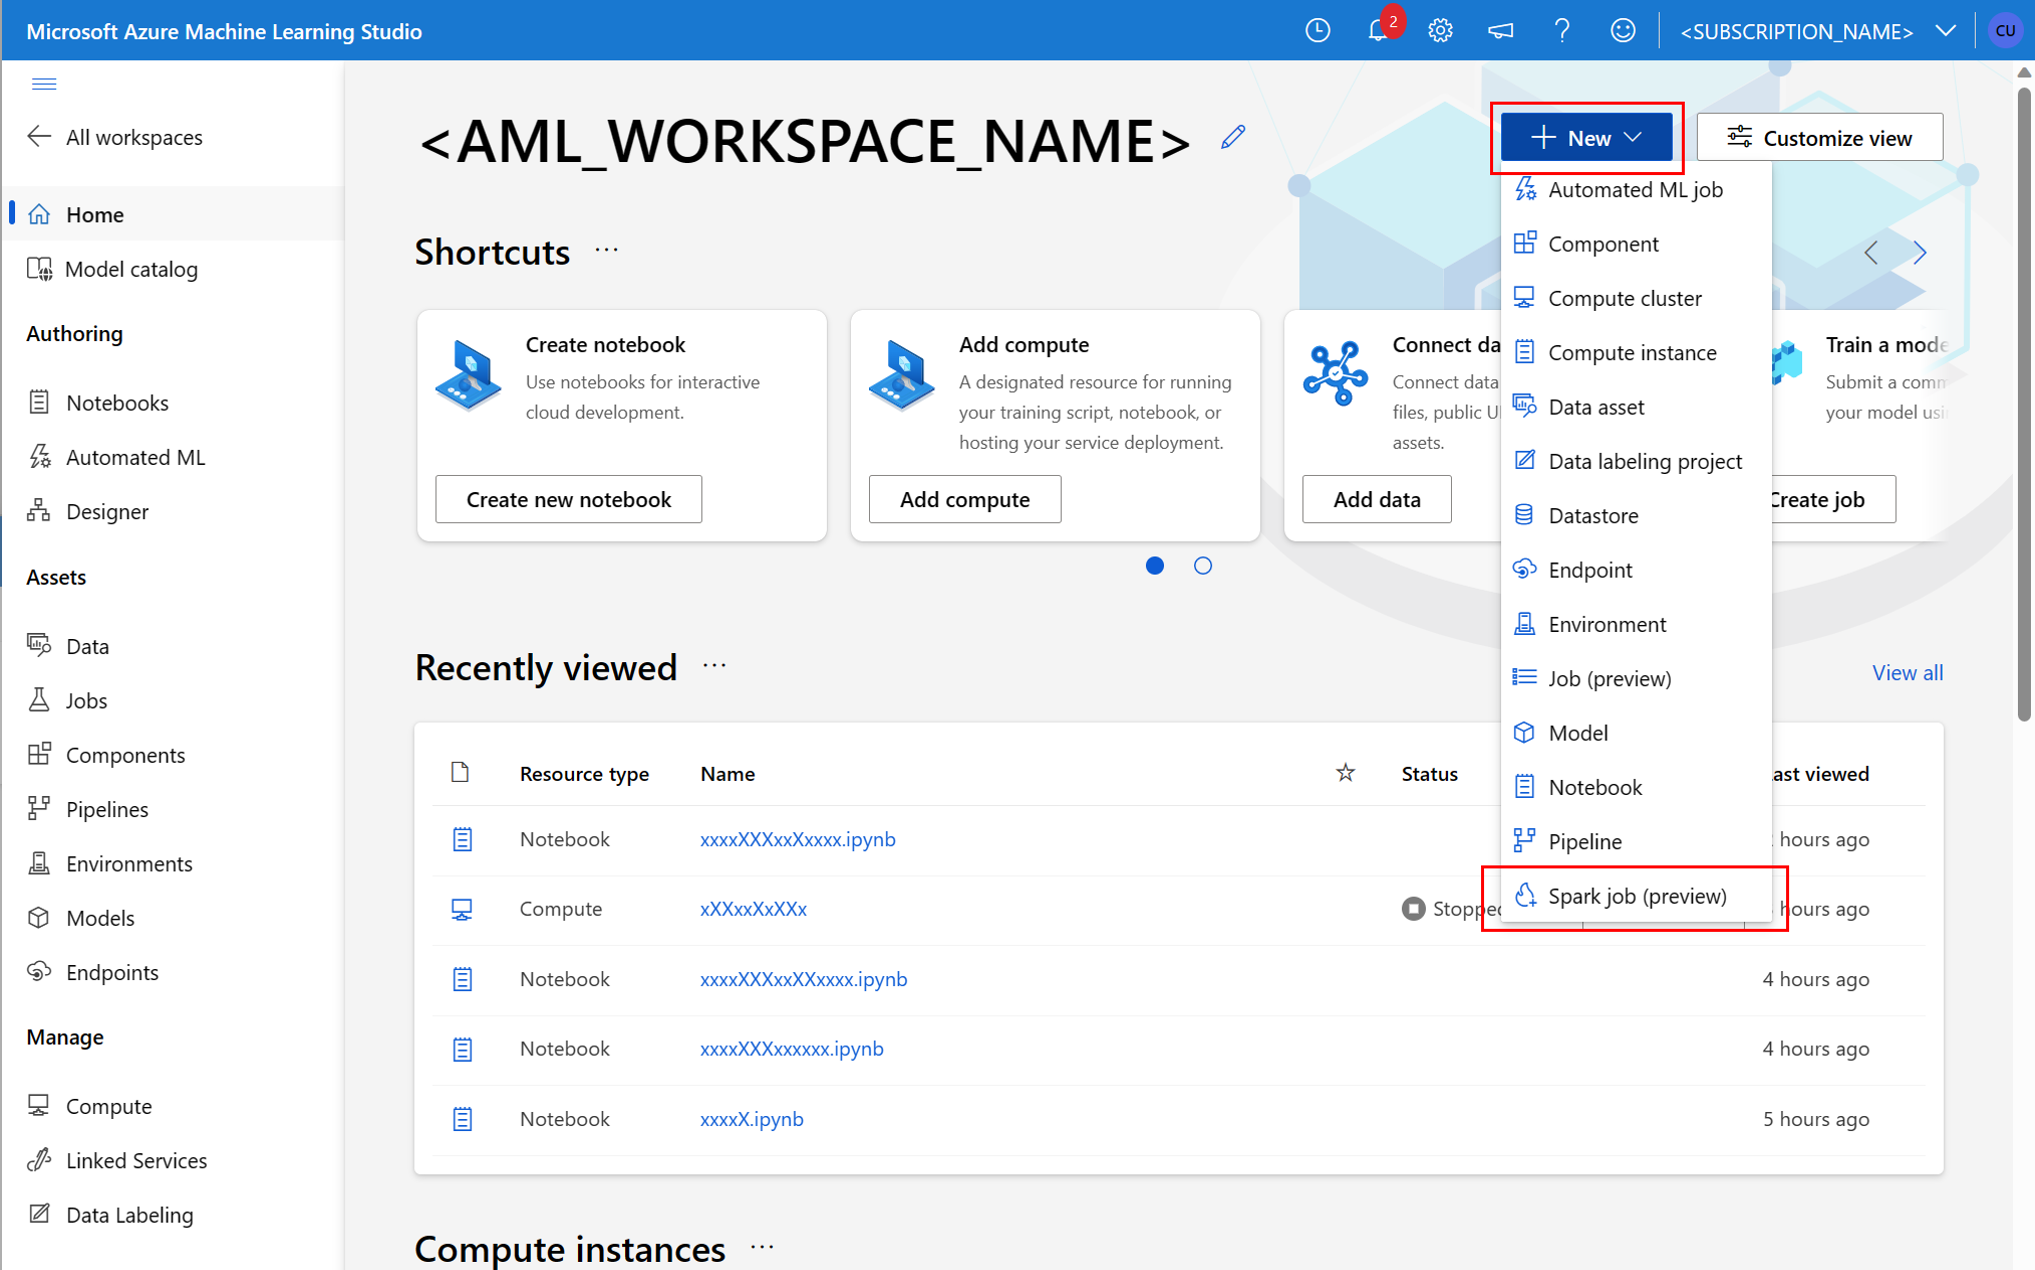
Task: Click the Datastore creation option
Action: point(1593,514)
